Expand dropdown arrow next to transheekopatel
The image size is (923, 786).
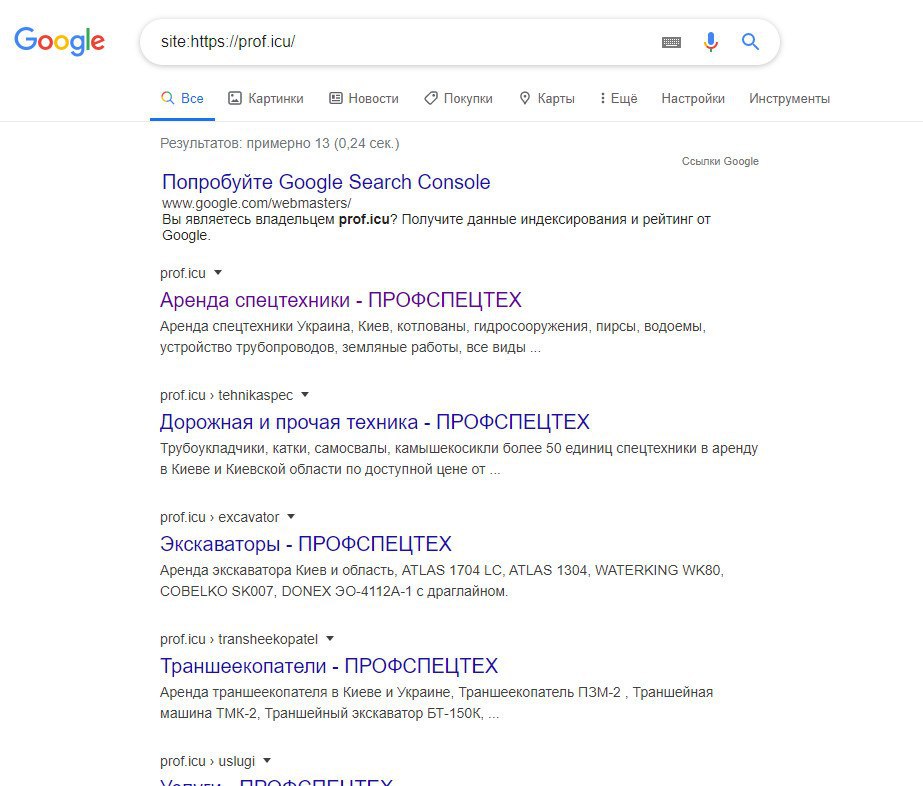[x=330, y=638]
